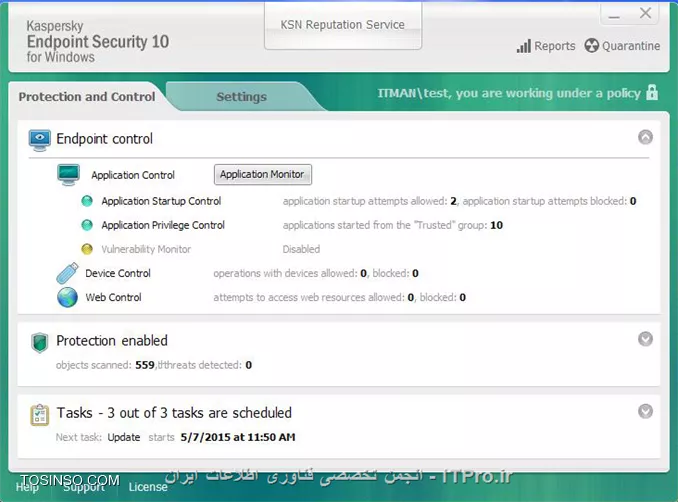This screenshot has width=678, height=502.
Task: Click the Web Control globe icon
Action: coord(67,297)
